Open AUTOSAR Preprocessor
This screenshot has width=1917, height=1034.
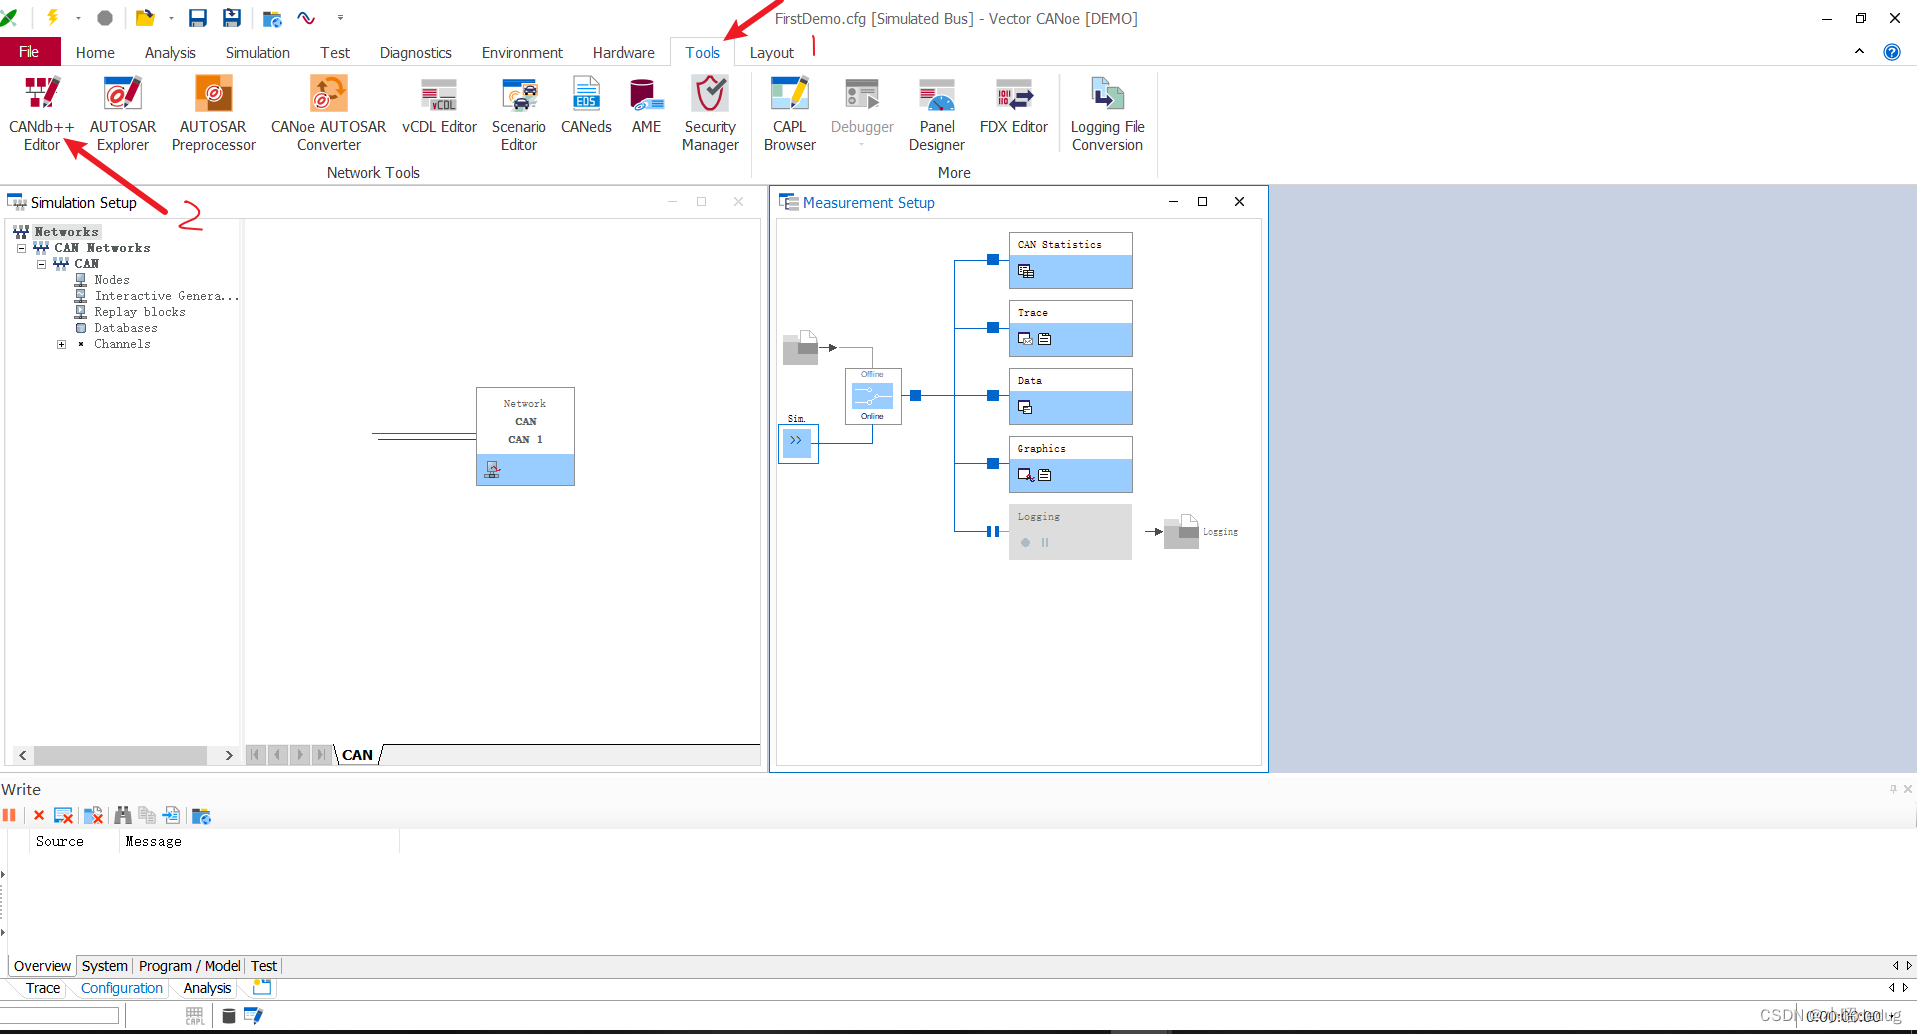(x=213, y=114)
